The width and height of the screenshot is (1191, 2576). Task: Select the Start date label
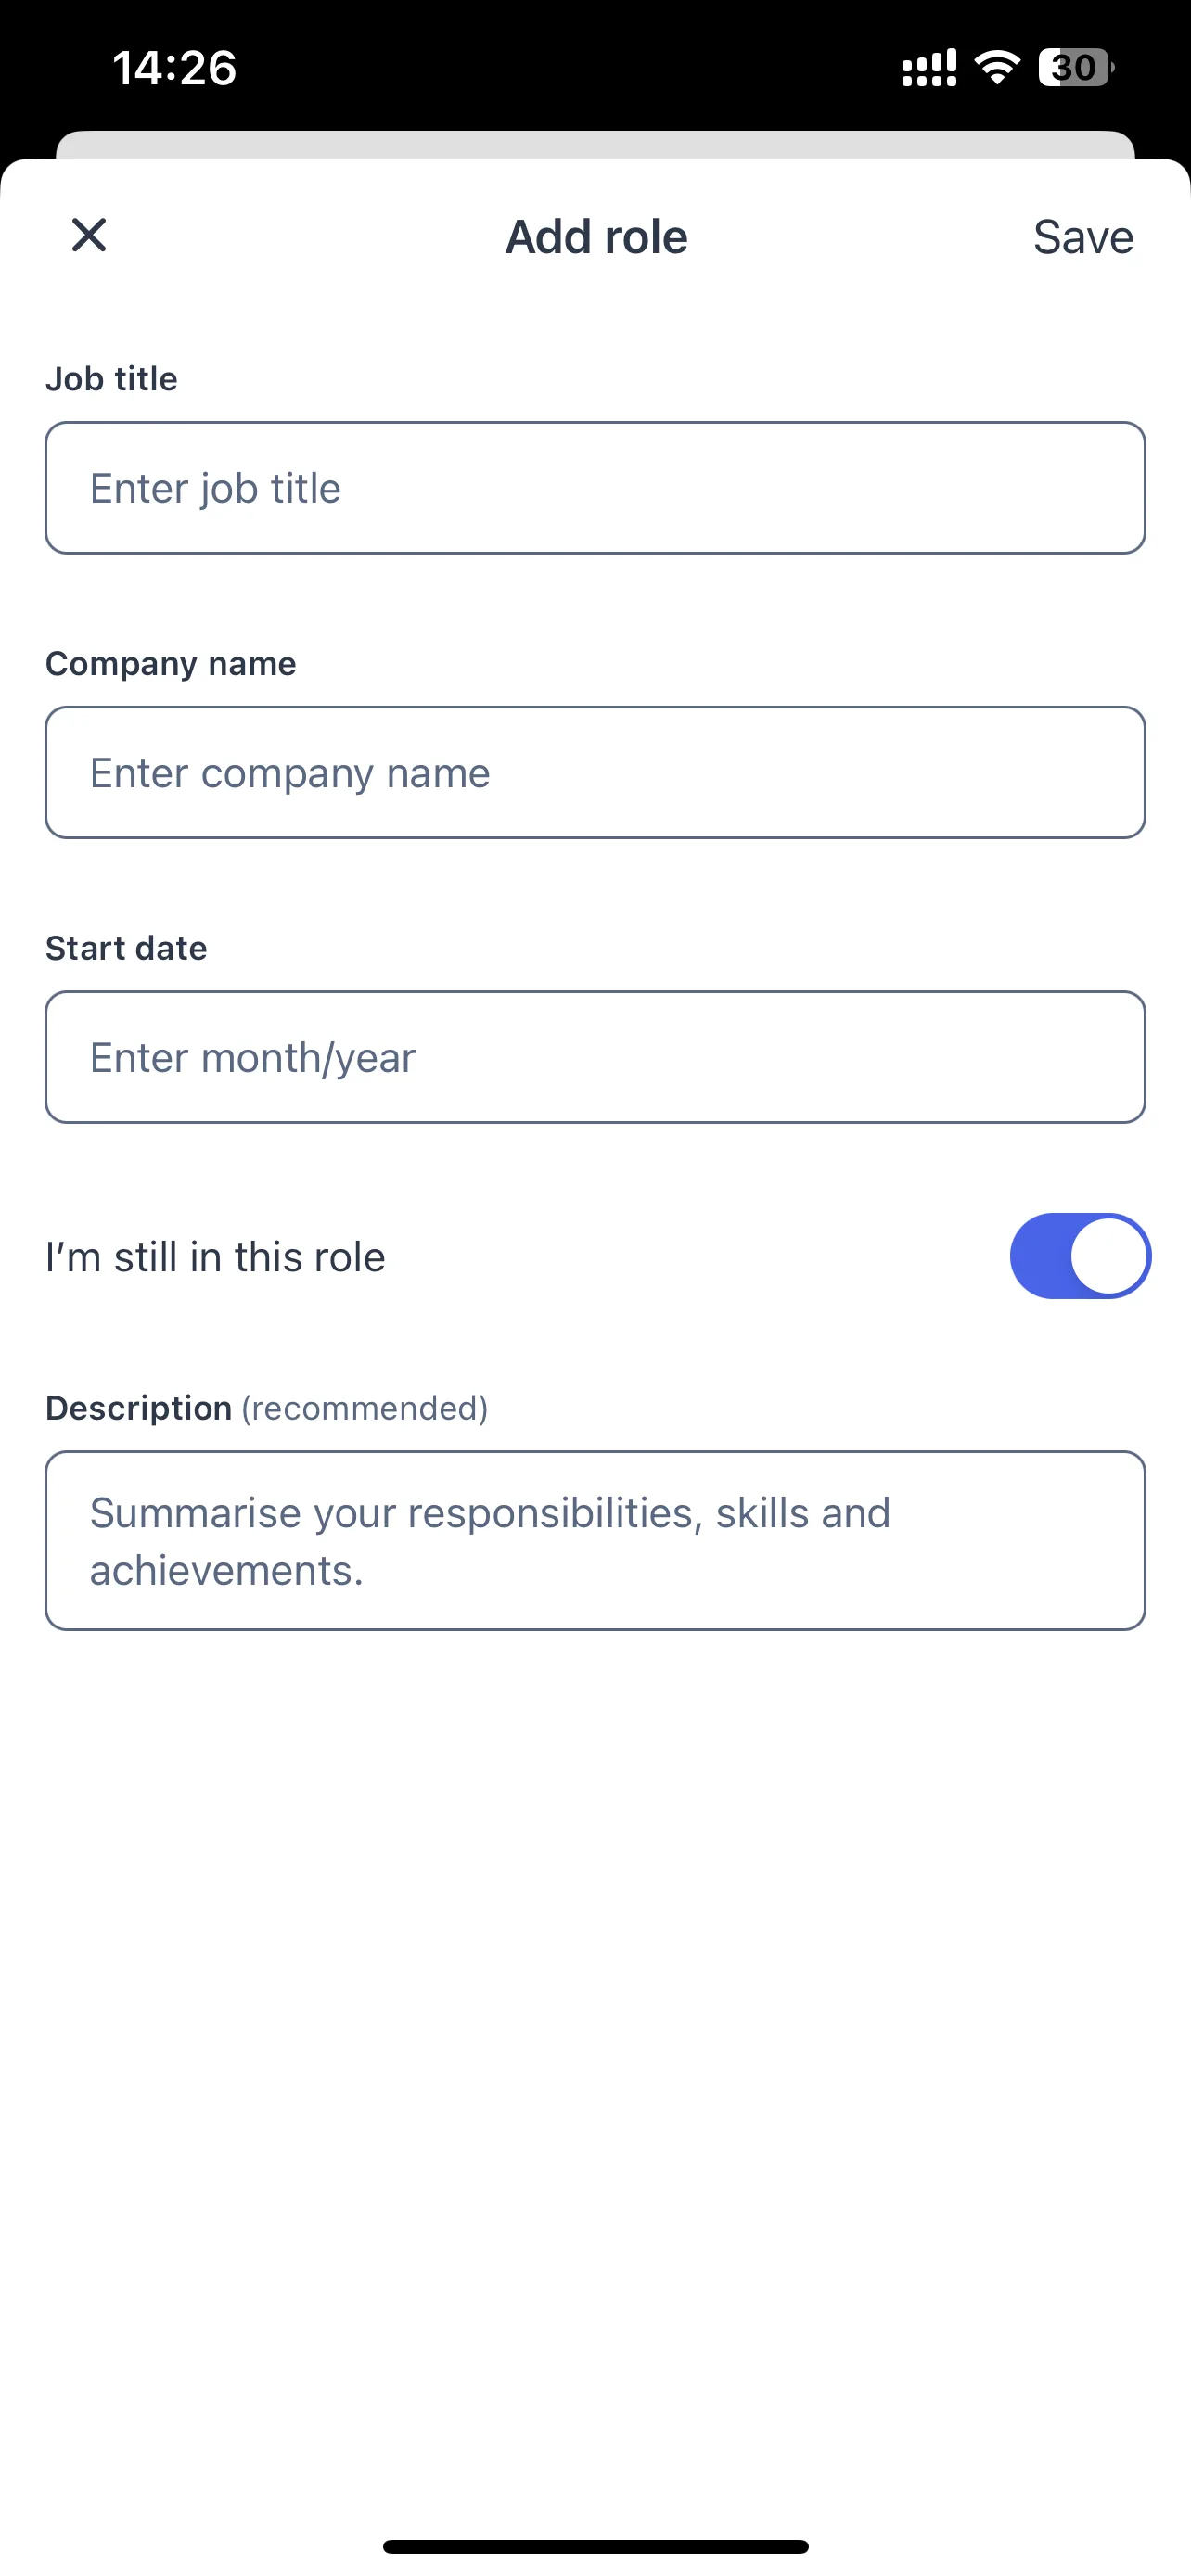click(126, 948)
